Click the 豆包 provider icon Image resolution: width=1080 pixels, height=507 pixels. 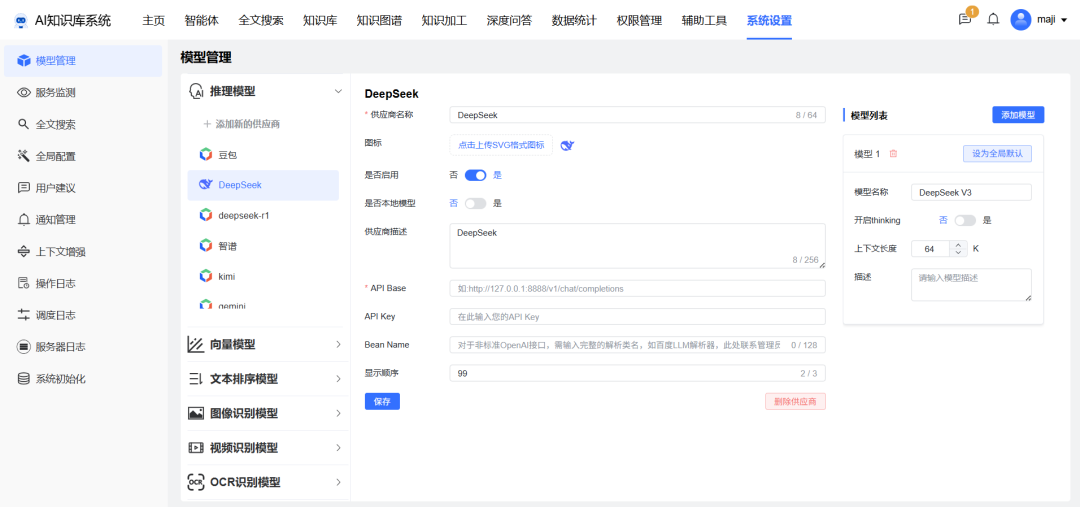[205, 155]
